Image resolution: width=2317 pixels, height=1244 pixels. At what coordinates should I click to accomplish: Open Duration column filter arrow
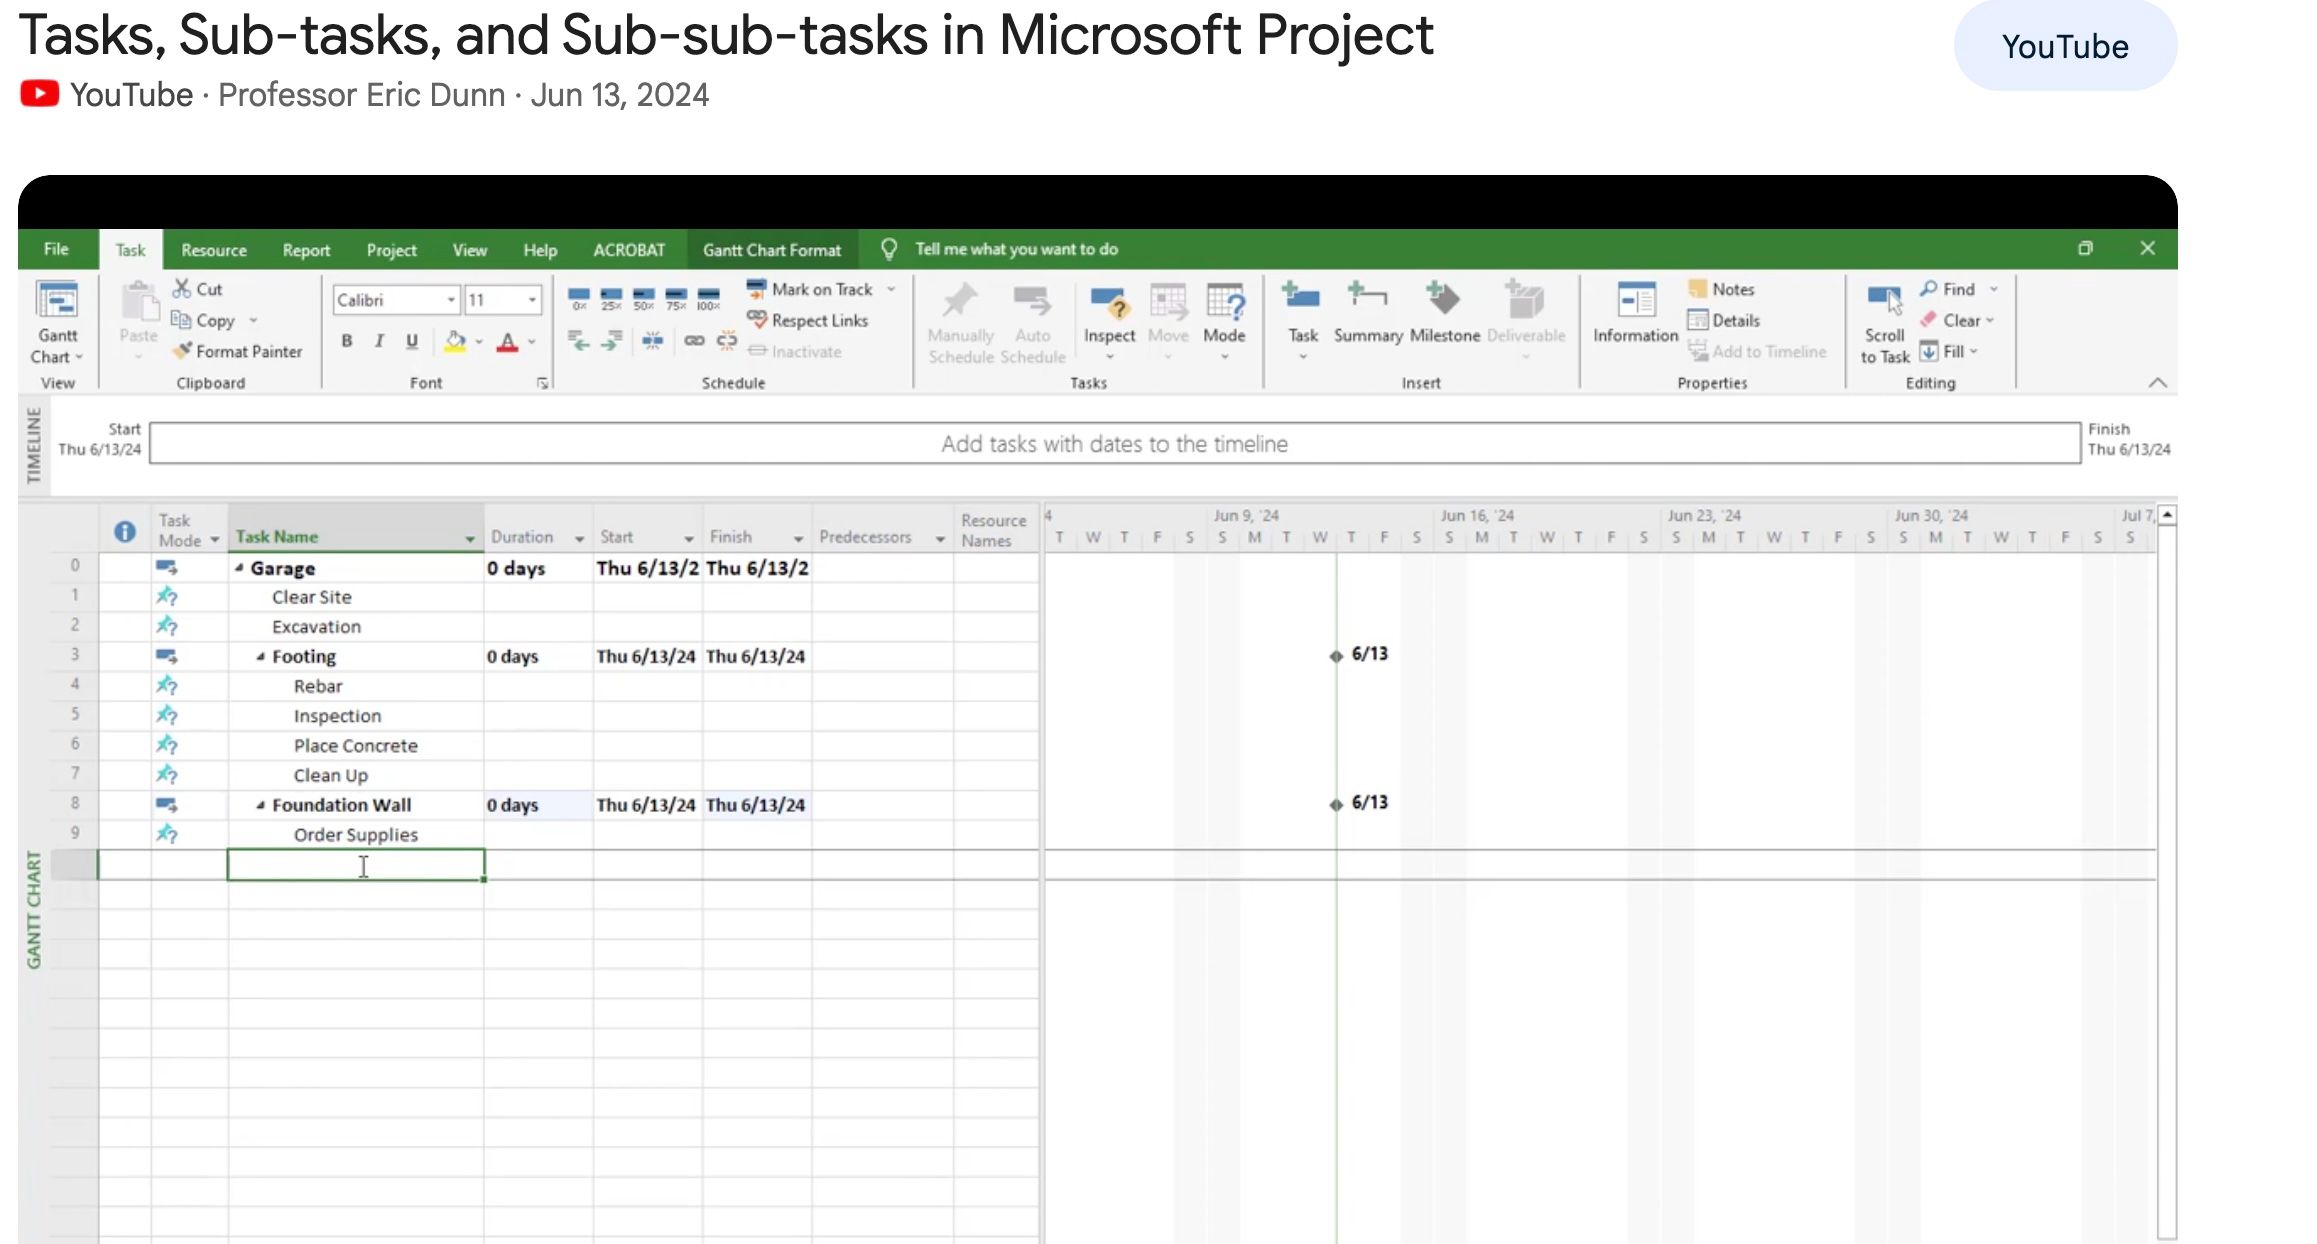tap(579, 539)
